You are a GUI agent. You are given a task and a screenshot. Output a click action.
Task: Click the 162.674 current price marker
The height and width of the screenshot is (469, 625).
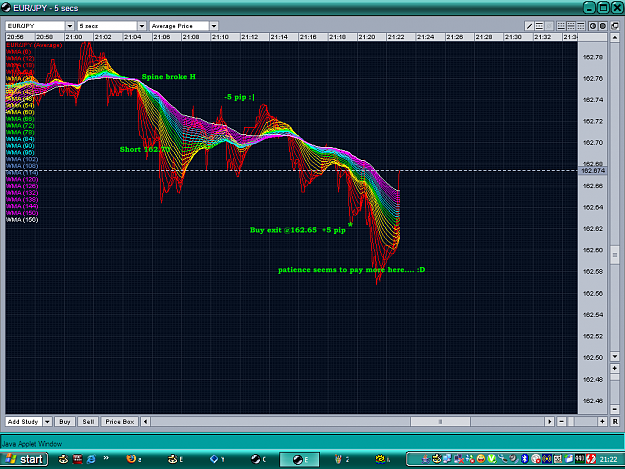pos(593,171)
